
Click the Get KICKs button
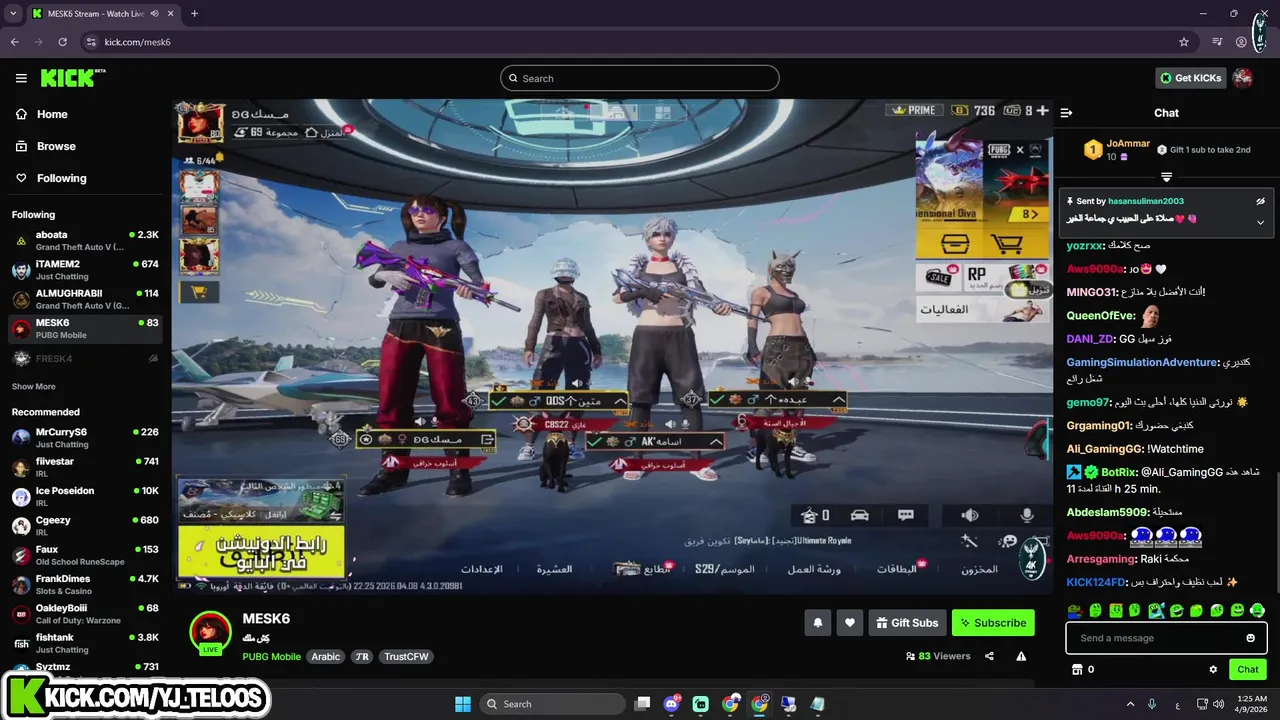click(1190, 78)
